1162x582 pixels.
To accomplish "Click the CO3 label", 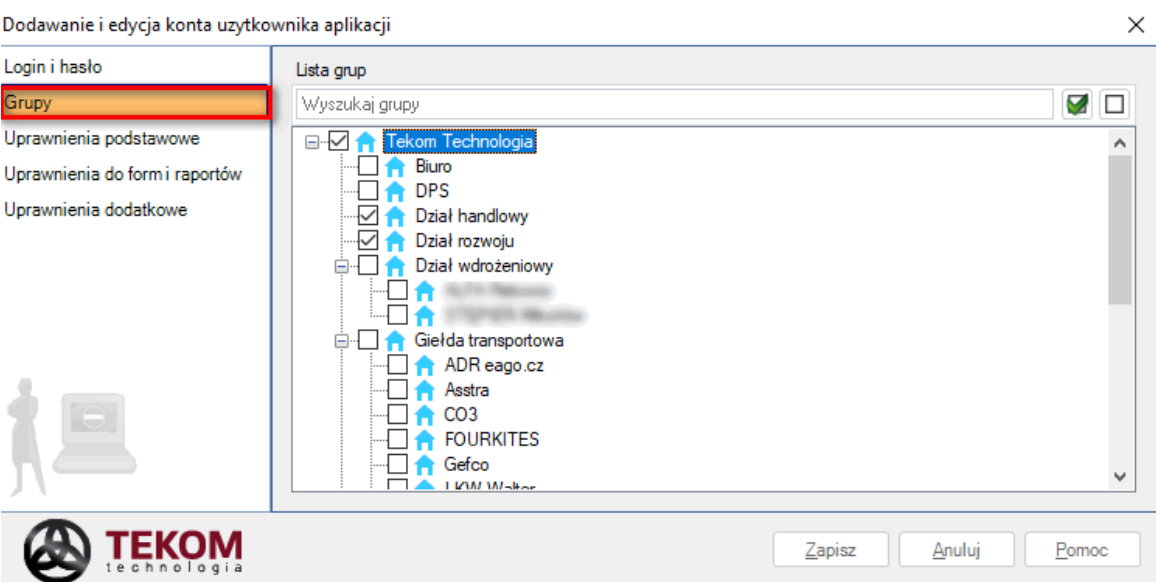I will pos(460,414).
